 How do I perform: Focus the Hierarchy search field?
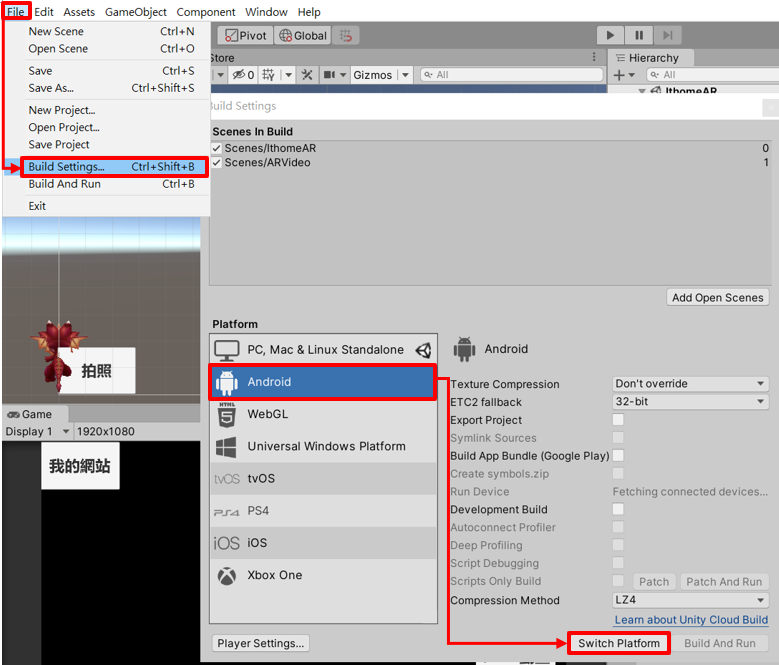pos(712,75)
